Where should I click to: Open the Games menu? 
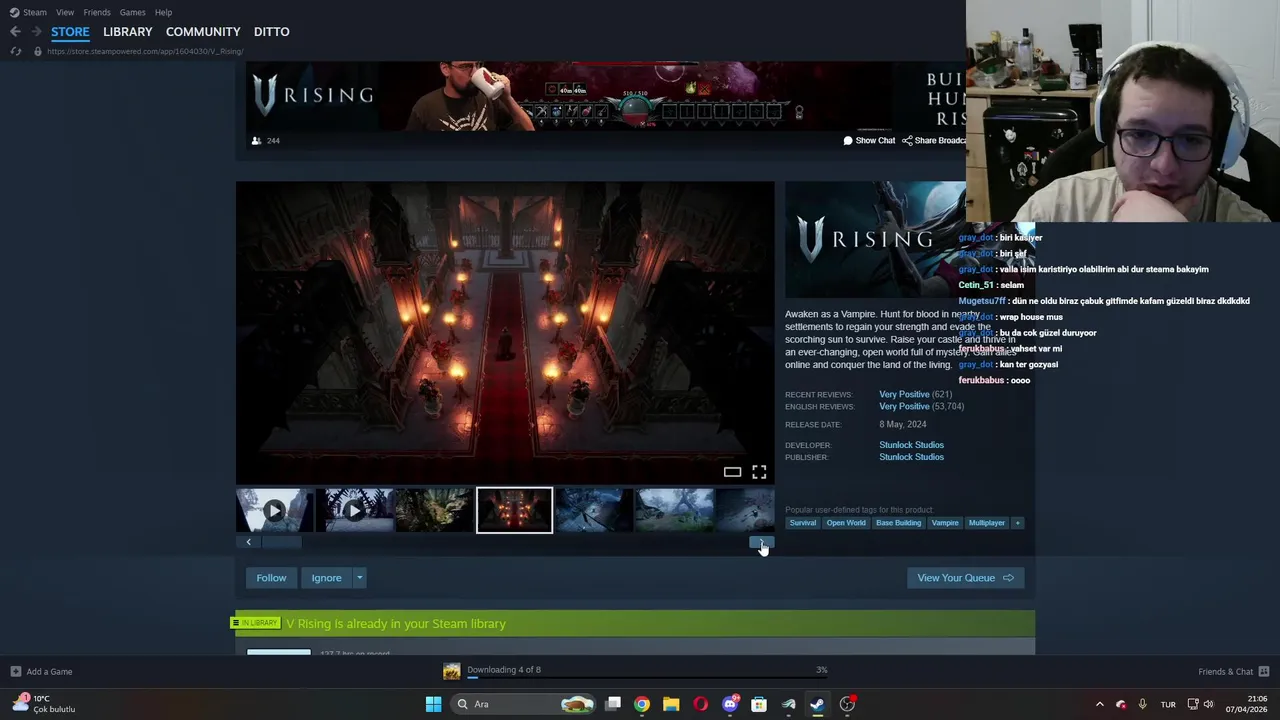[x=132, y=12]
